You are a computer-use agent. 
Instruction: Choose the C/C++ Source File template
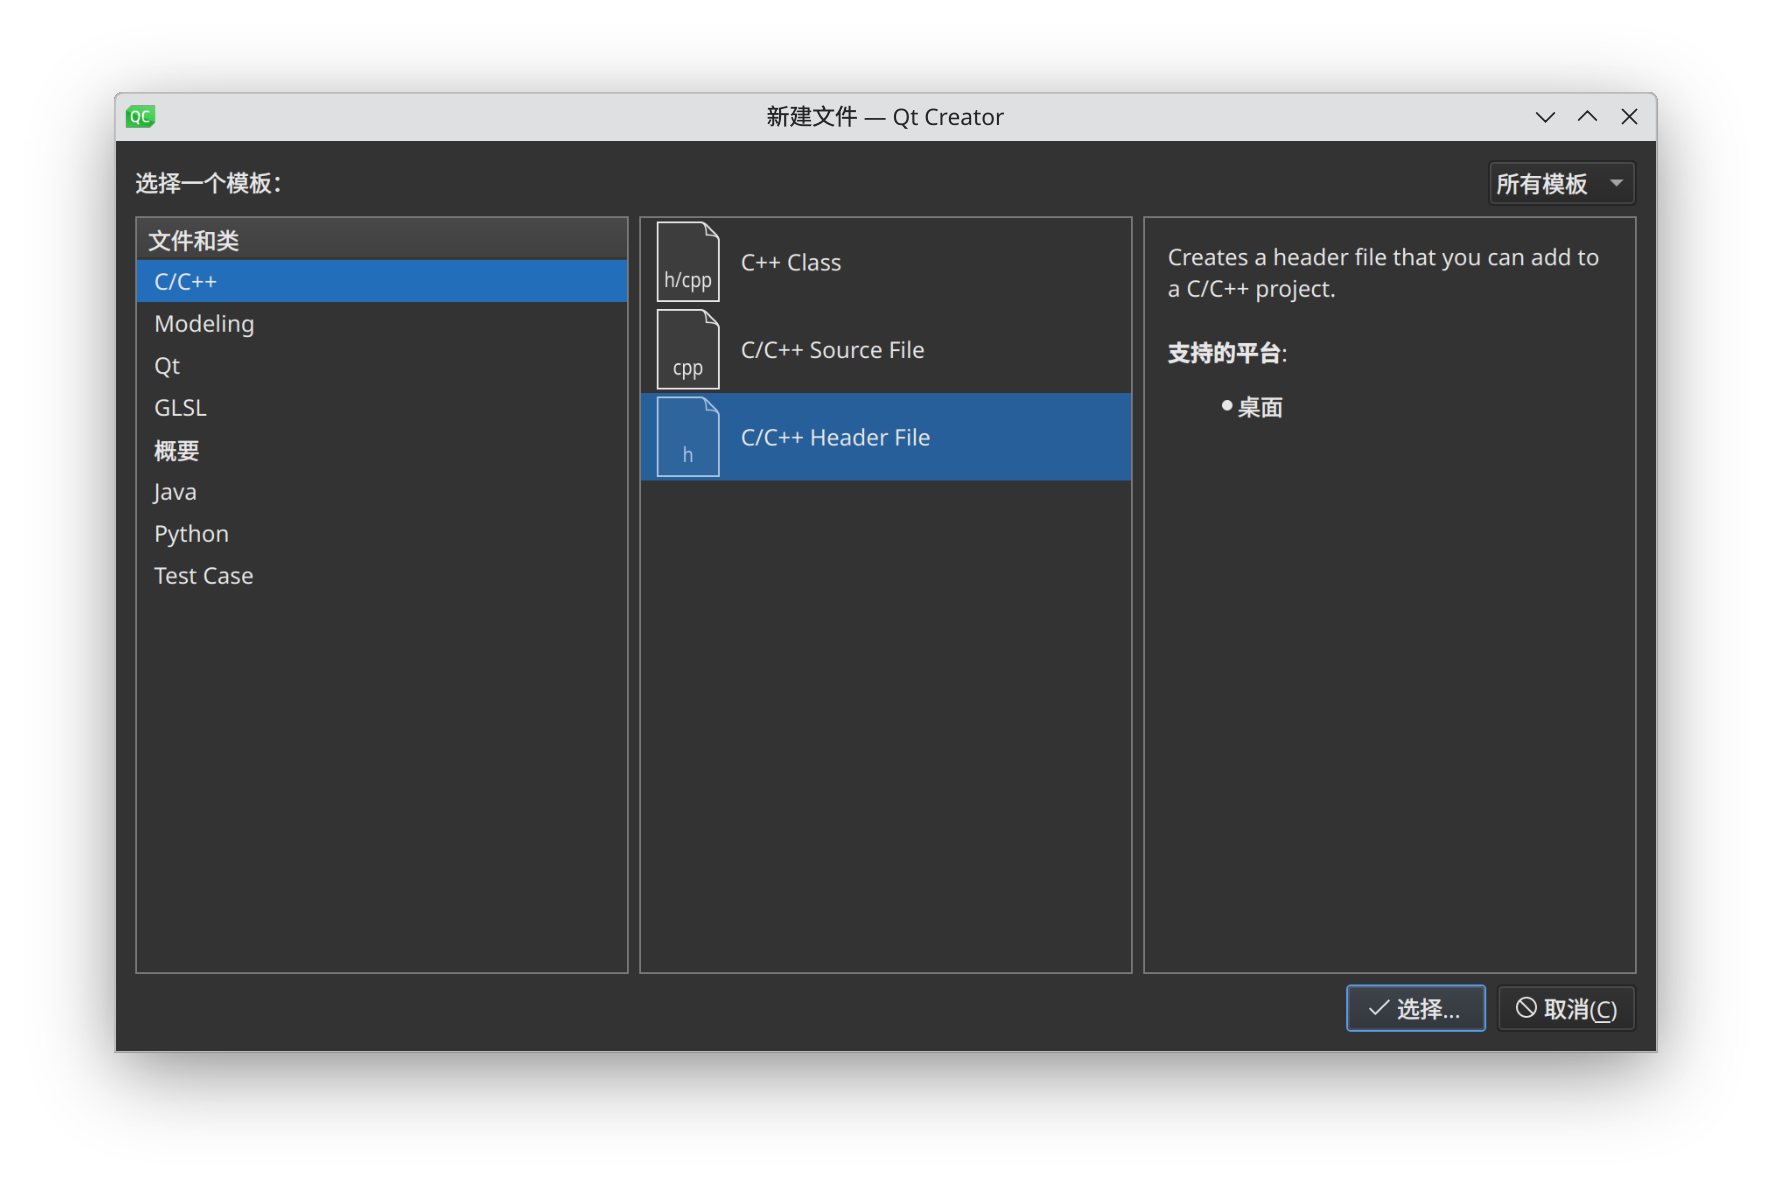pyautogui.click(x=886, y=349)
